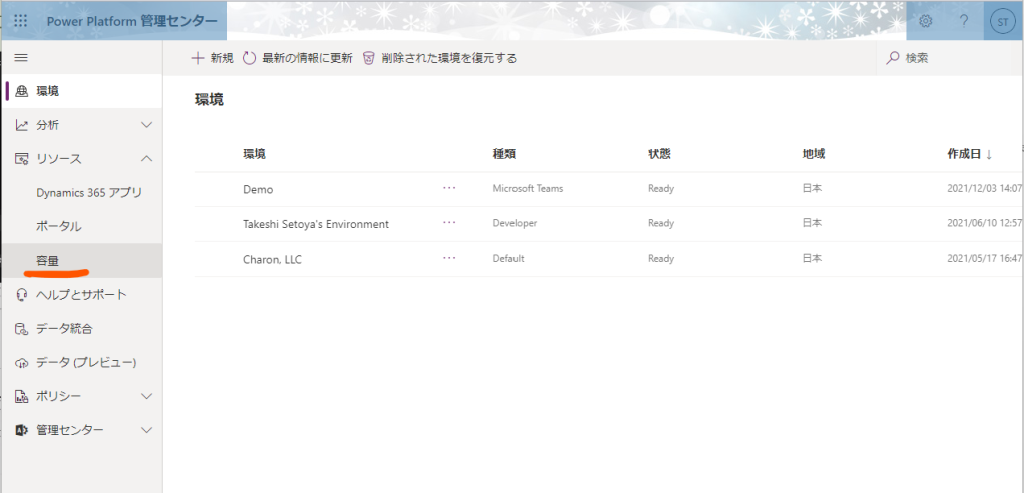Click the Power Platform 管理センター title

pos(132,21)
